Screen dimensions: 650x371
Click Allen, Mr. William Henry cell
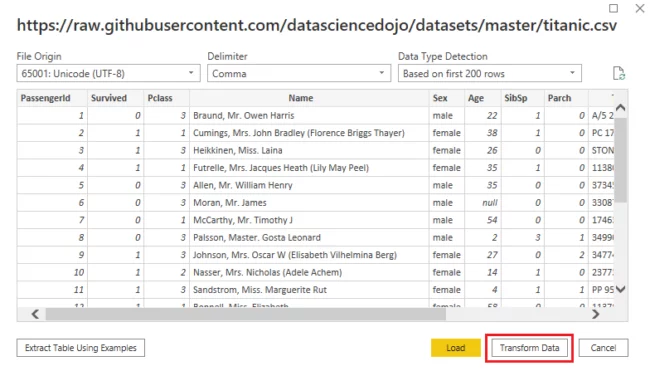point(309,185)
